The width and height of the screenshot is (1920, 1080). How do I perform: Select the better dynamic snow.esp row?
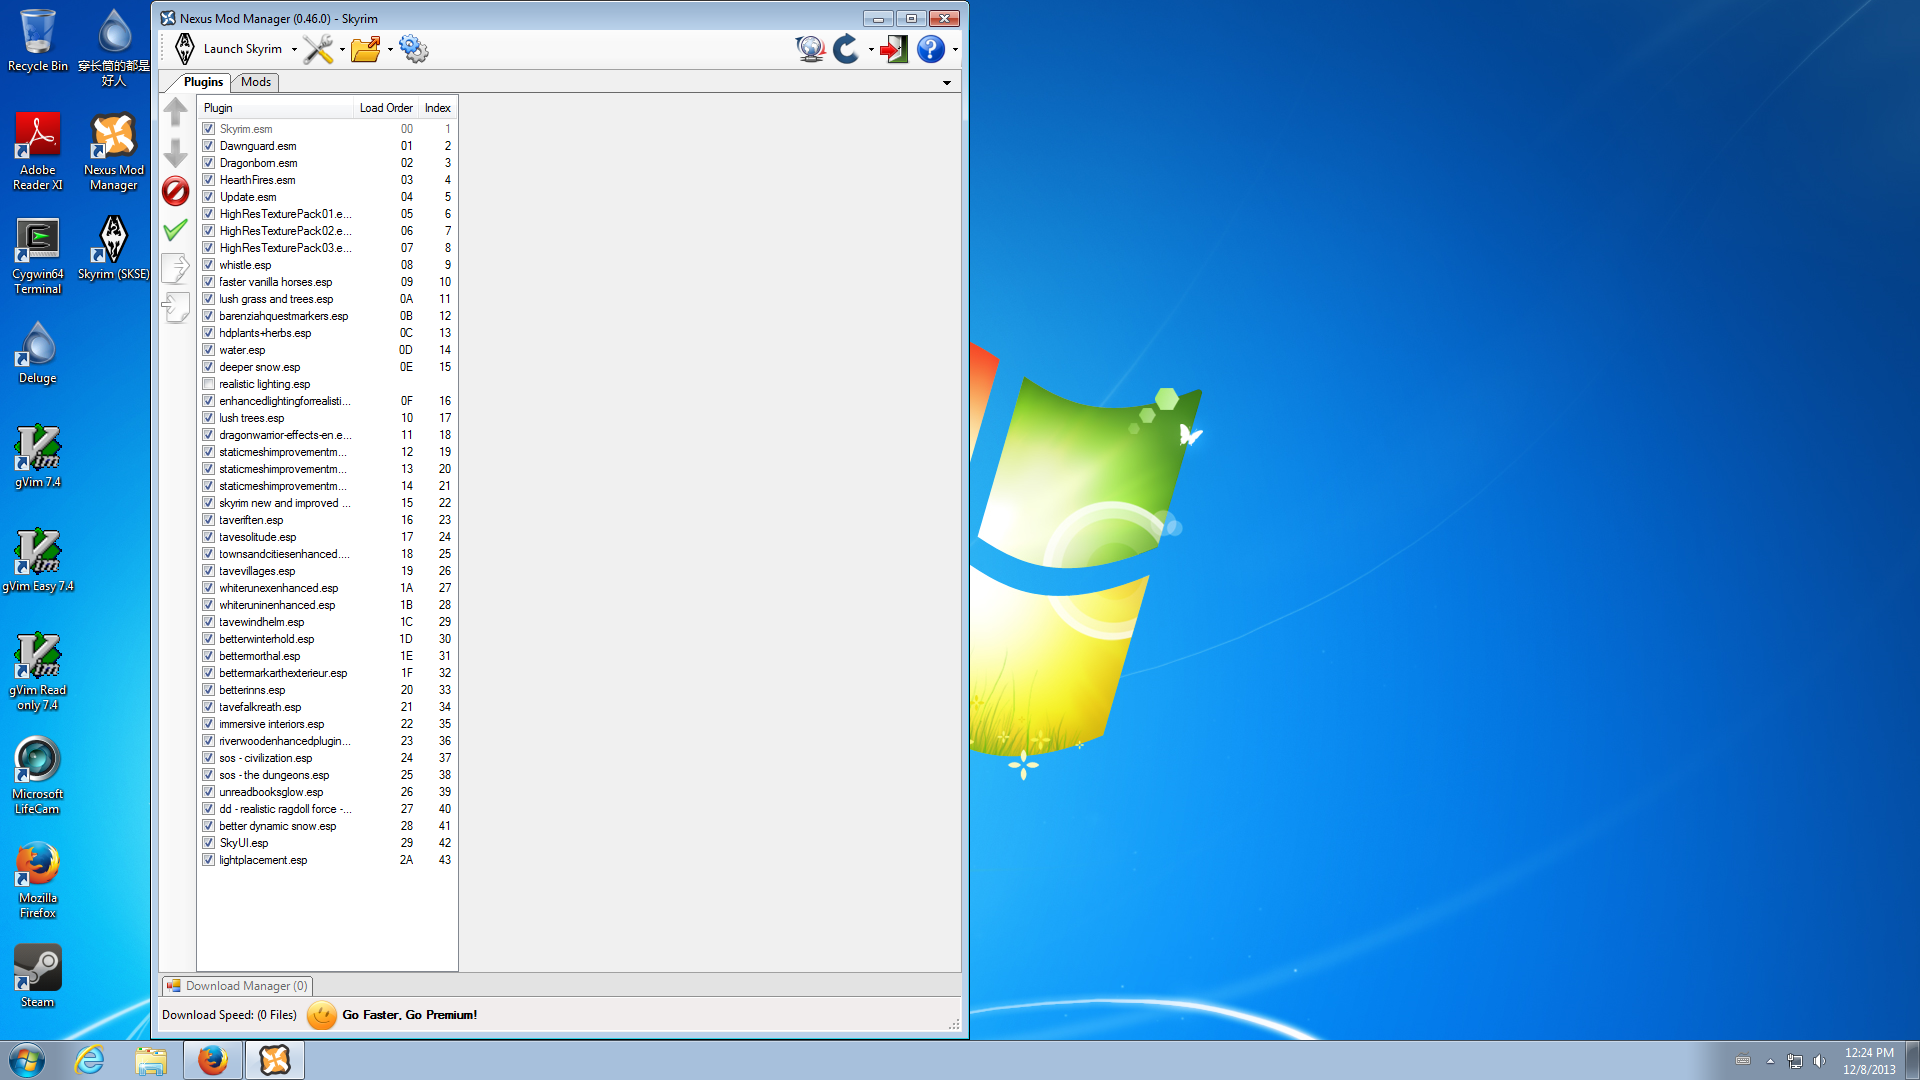[x=327, y=826]
